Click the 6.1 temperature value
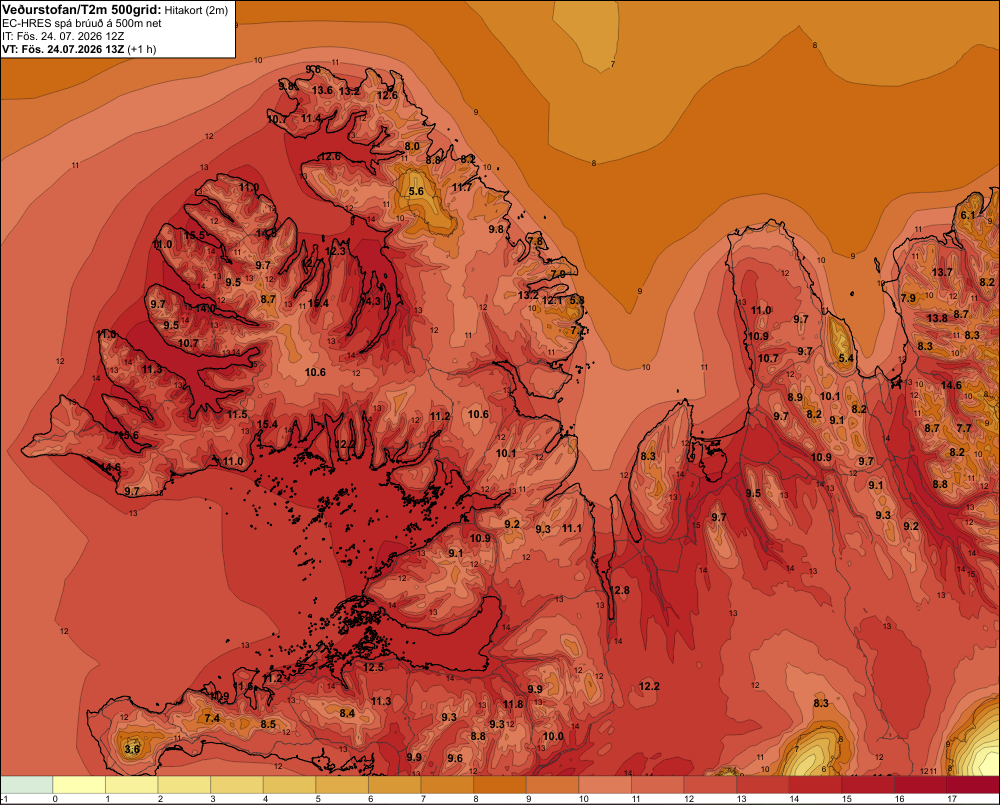Screen dimensions: 1000x805 point(968,215)
